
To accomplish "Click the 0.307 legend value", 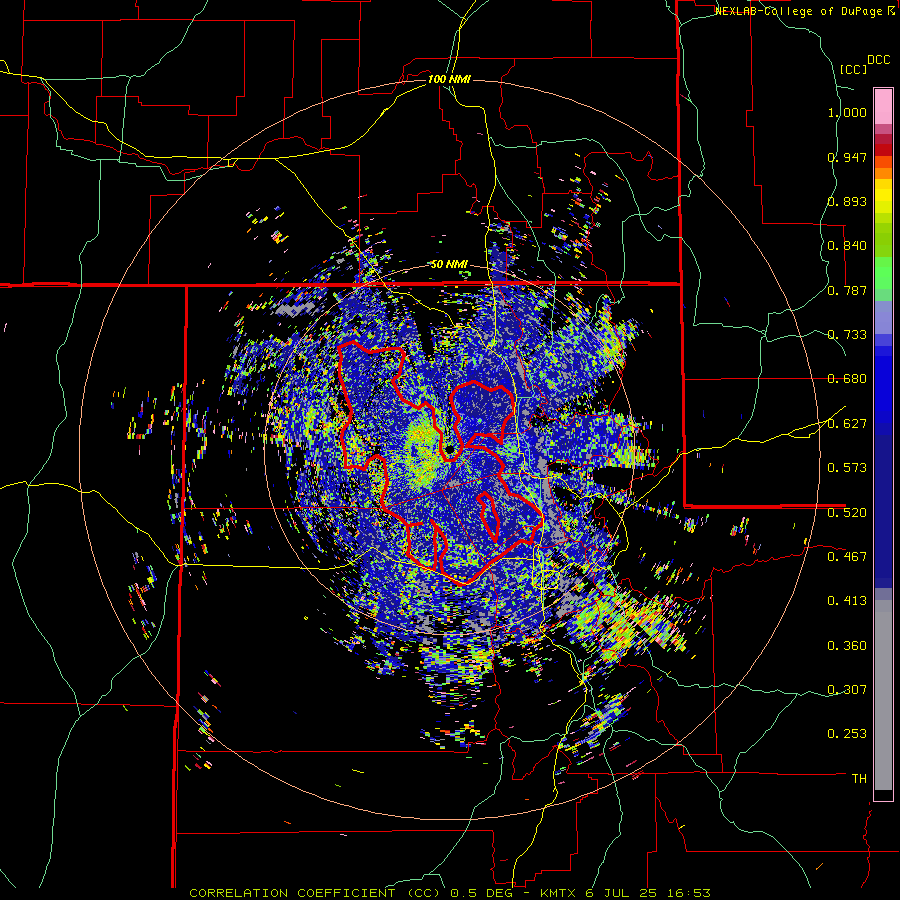I will click(847, 690).
